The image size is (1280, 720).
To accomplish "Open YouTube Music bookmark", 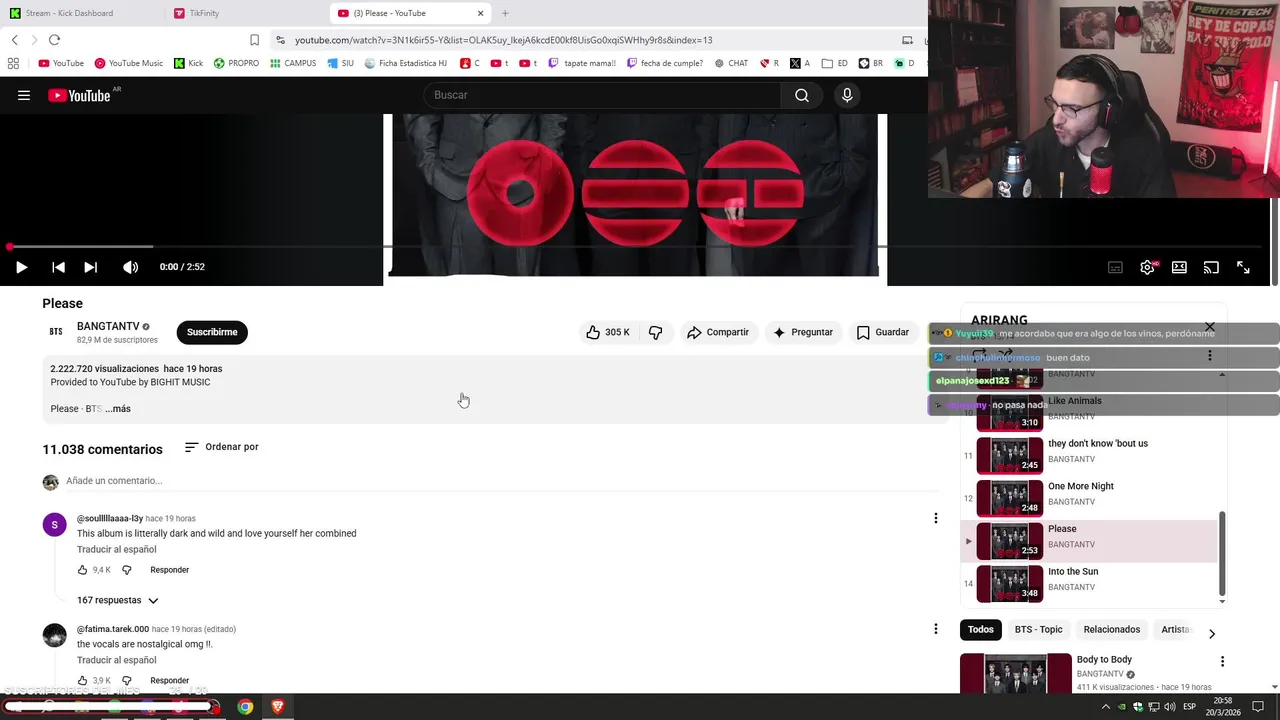I will coord(128,63).
